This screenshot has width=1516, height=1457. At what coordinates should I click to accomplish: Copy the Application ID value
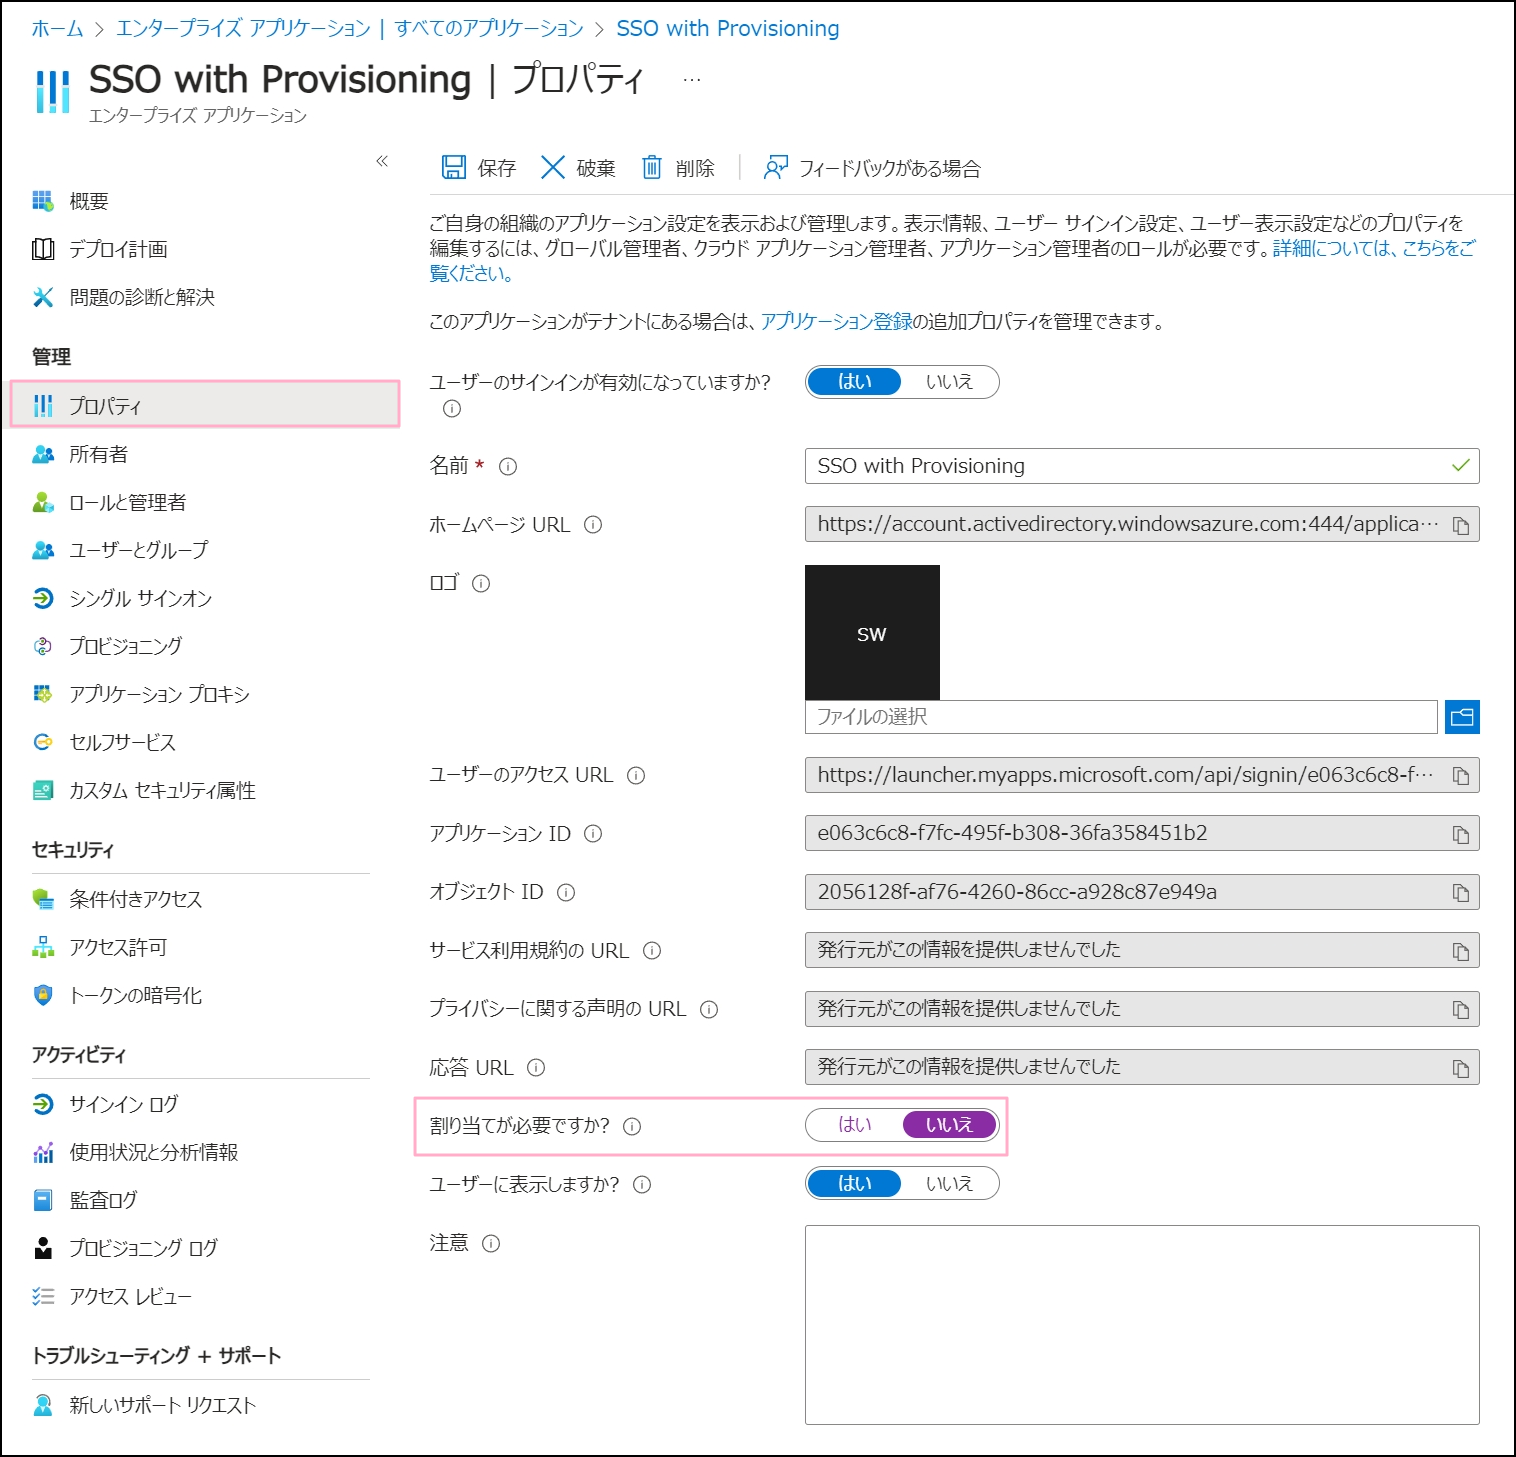click(x=1460, y=834)
